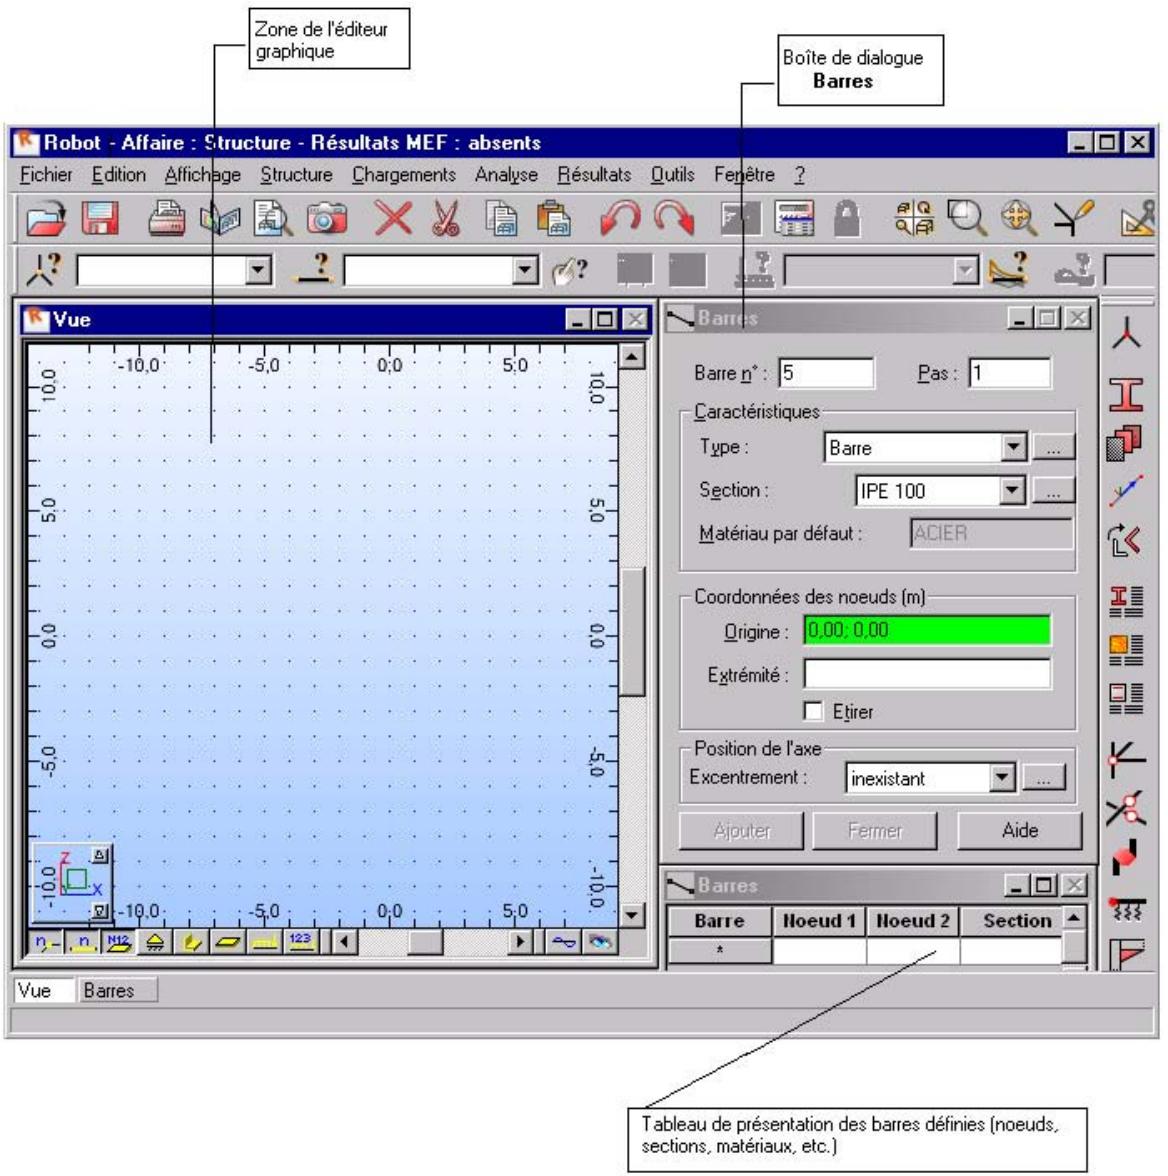The image size is (1168, 1176).
Task: Click the green Origine coordinates field
Action: (926, 630)
